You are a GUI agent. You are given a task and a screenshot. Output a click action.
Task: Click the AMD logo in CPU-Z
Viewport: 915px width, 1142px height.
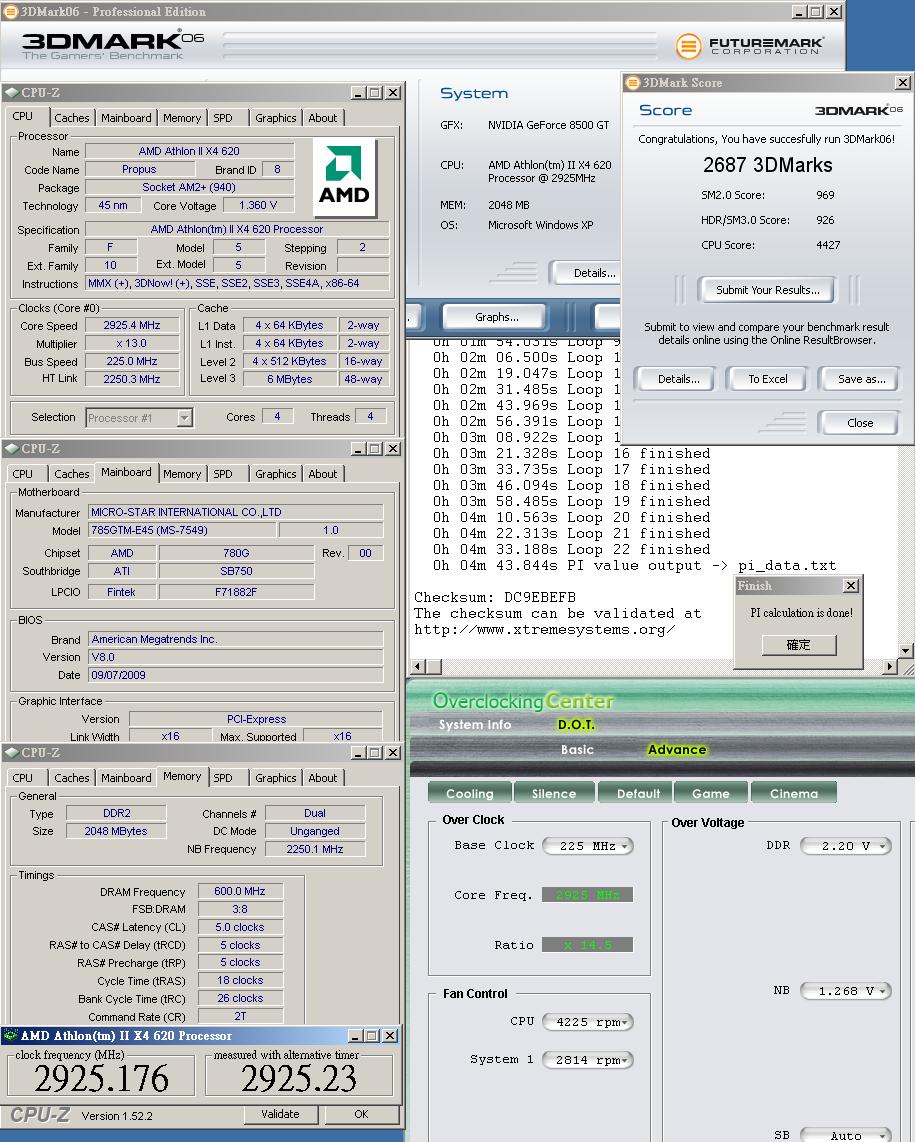click(x=344, y=178)
